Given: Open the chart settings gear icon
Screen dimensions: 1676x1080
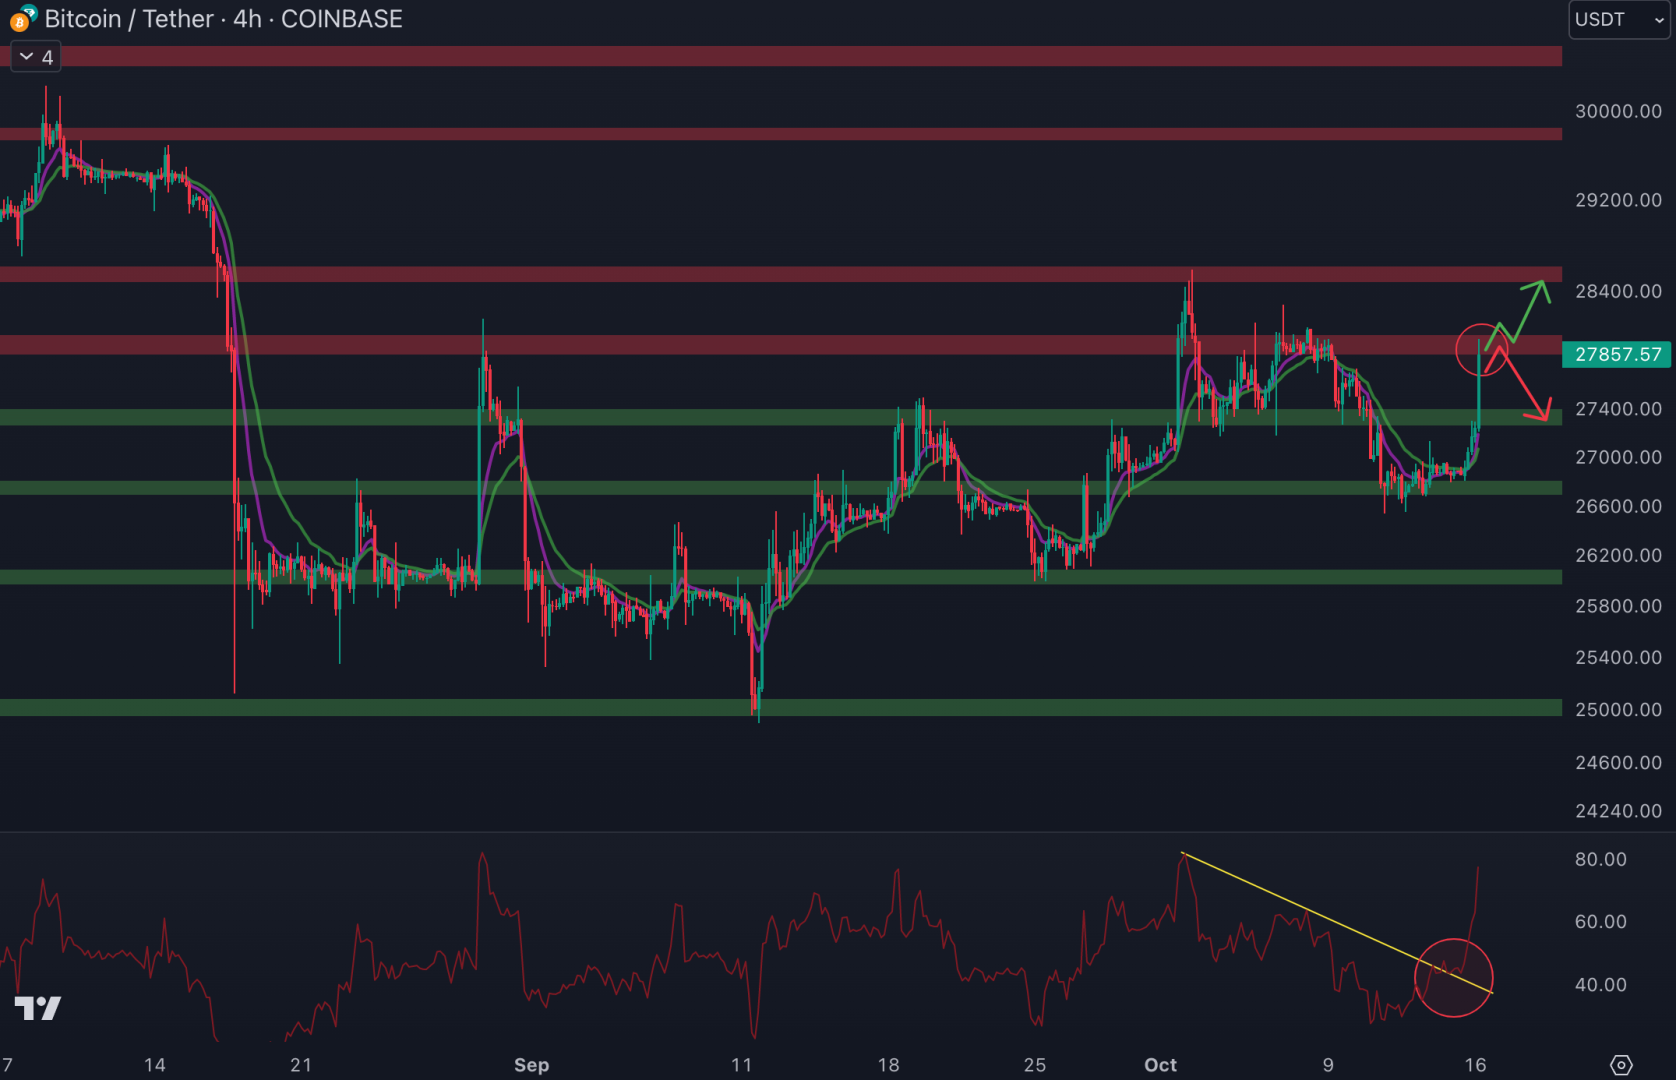Looking at the screenshot, I should coord(1622,1065).
